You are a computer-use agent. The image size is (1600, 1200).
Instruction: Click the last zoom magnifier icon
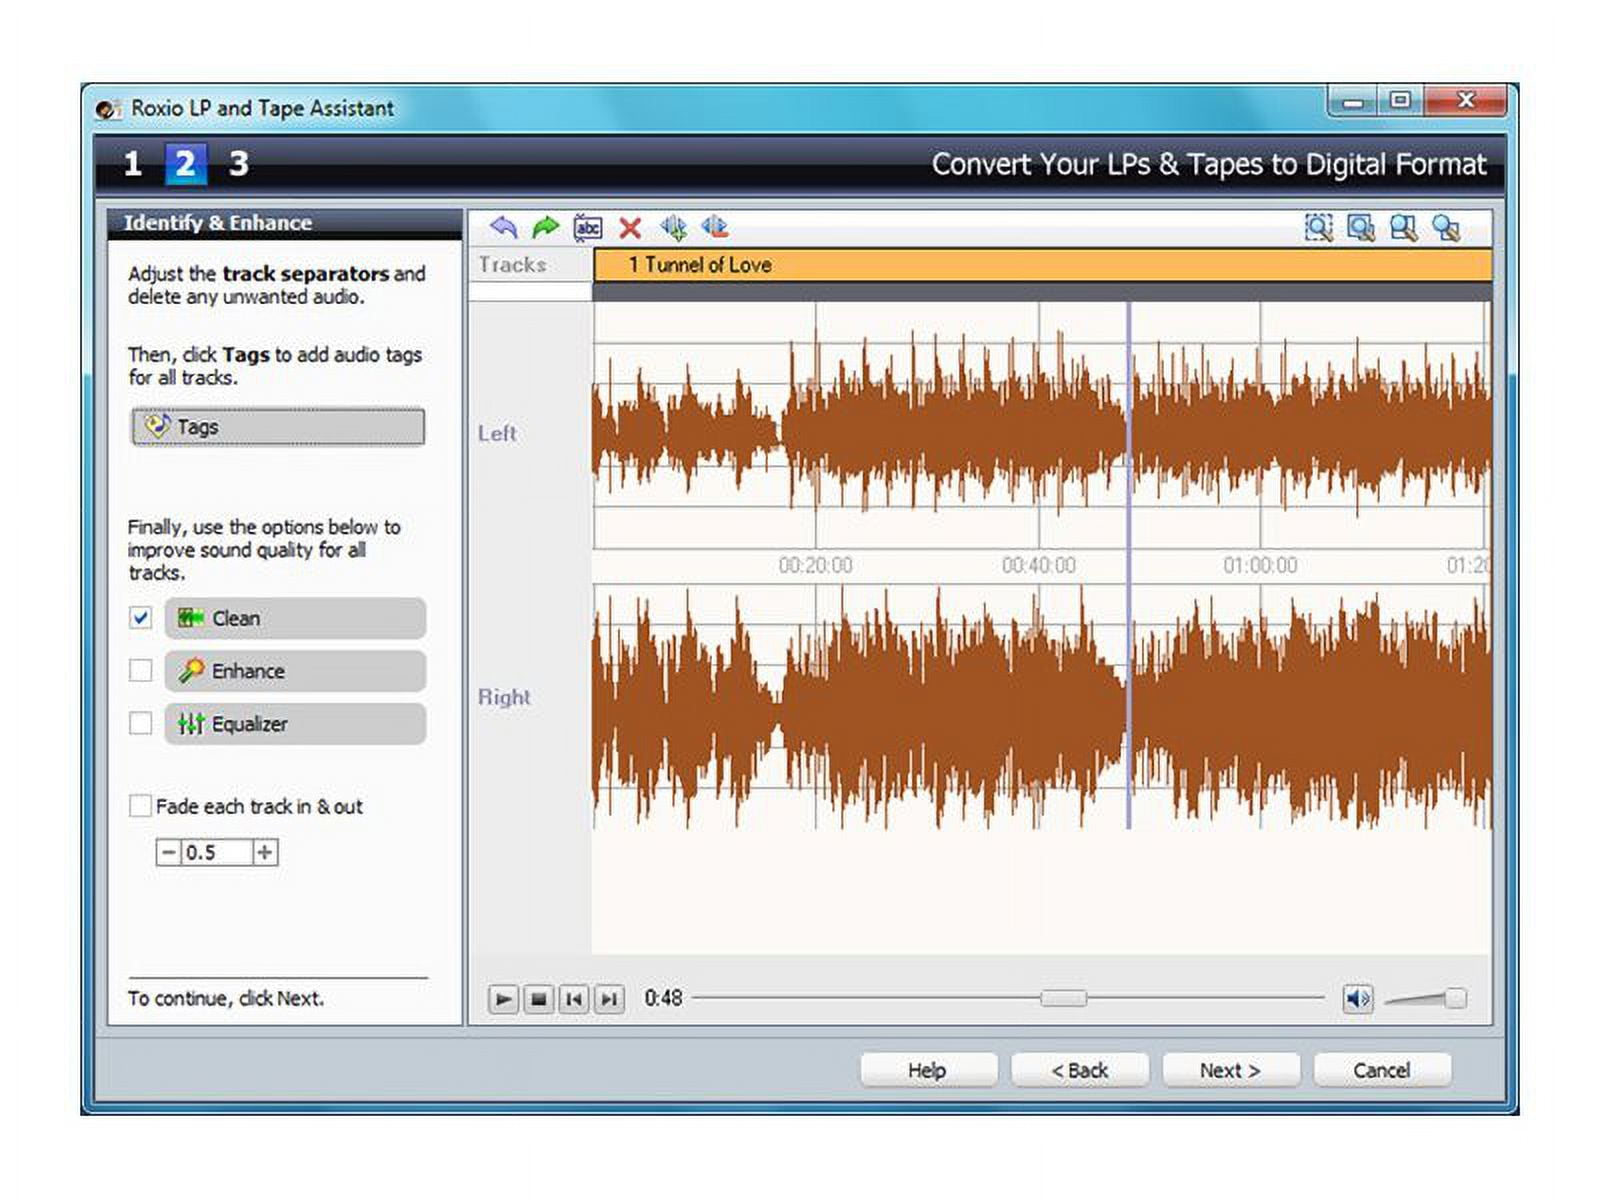1446,228
